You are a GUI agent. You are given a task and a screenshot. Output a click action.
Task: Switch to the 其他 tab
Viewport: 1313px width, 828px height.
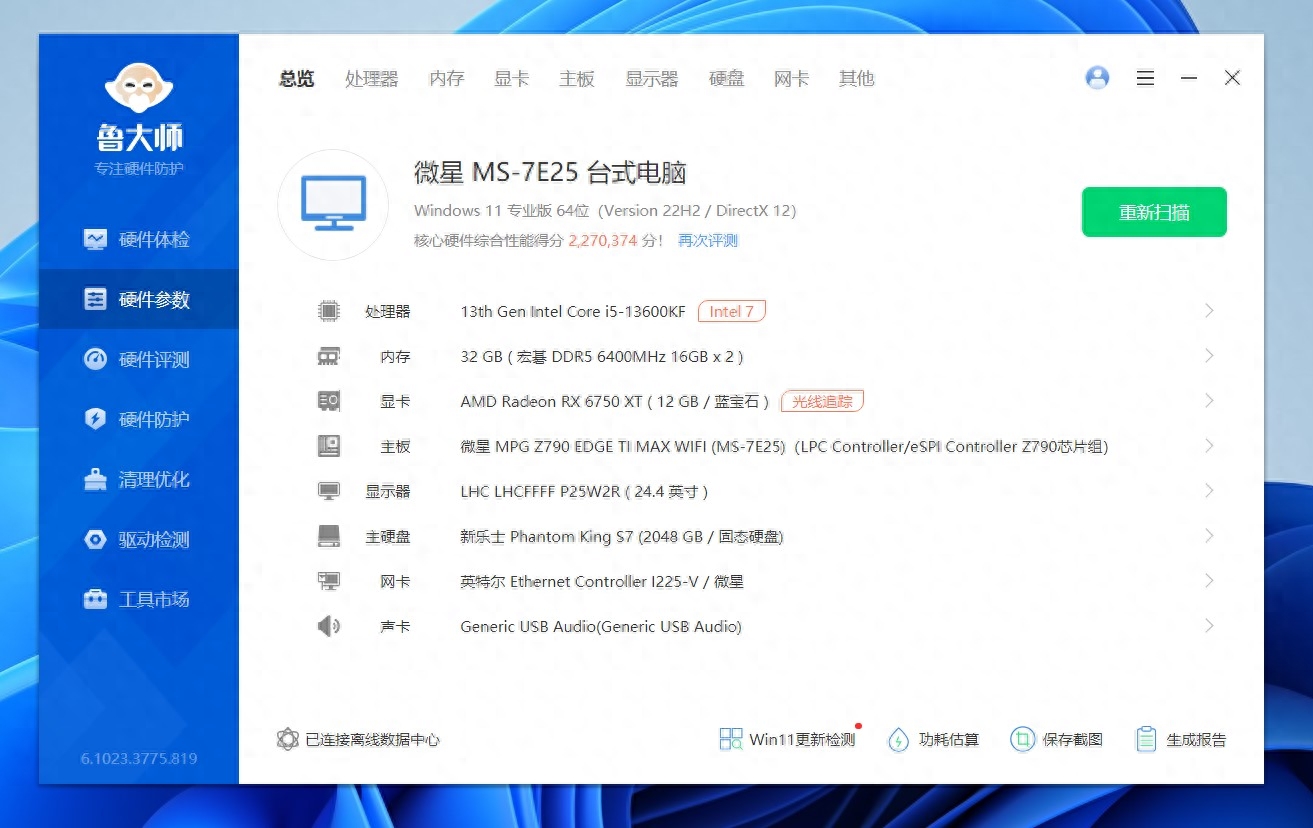(x=857, y=79)
